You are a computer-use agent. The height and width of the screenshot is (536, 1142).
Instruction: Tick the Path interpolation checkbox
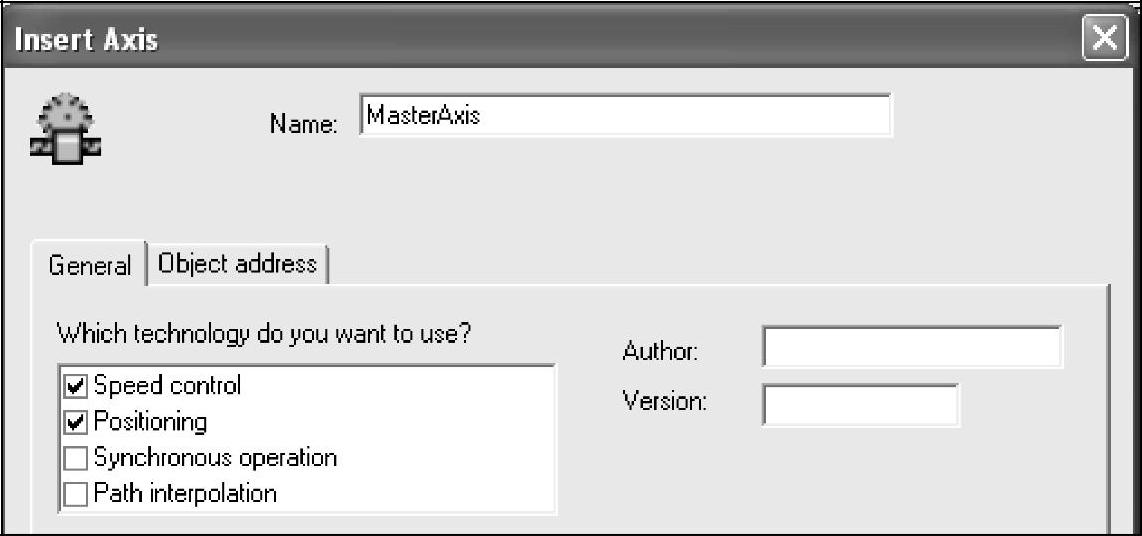pyautogui.click(x=75, y=494)
